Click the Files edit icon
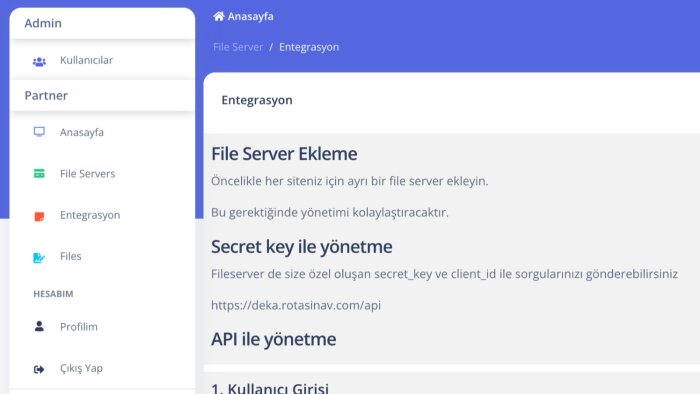The image size is (700, 394). click(x=39, y=257)
